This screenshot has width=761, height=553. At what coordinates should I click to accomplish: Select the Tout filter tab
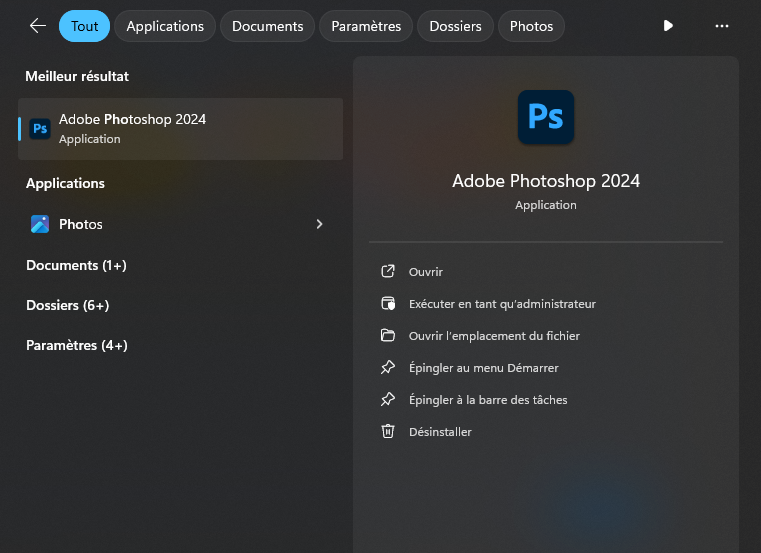tap(84, 26)
